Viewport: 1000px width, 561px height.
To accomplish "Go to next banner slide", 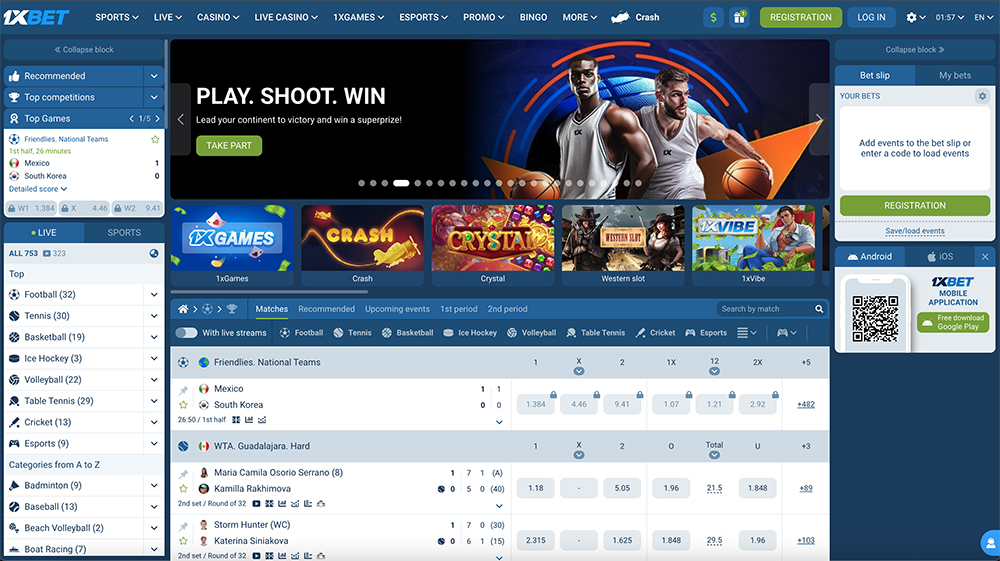I will click(819, 119).
